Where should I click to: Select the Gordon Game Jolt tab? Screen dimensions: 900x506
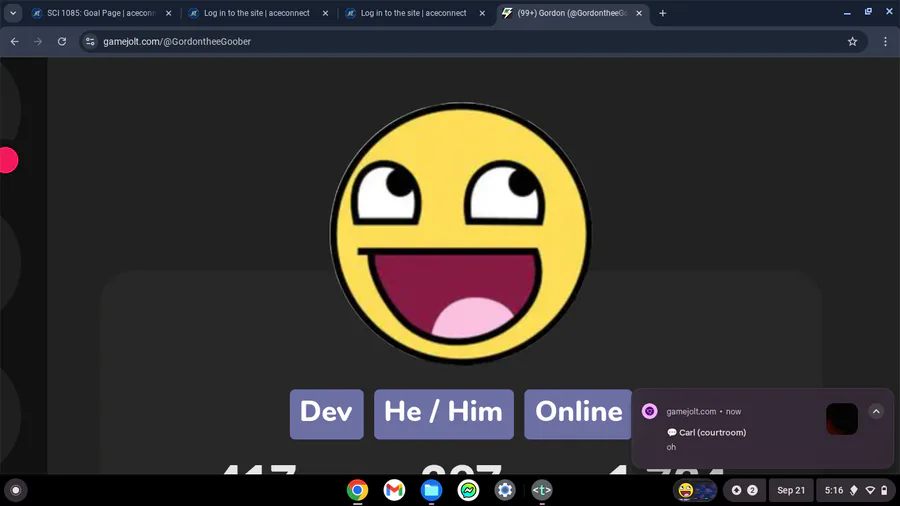click(x=572, y=13)
